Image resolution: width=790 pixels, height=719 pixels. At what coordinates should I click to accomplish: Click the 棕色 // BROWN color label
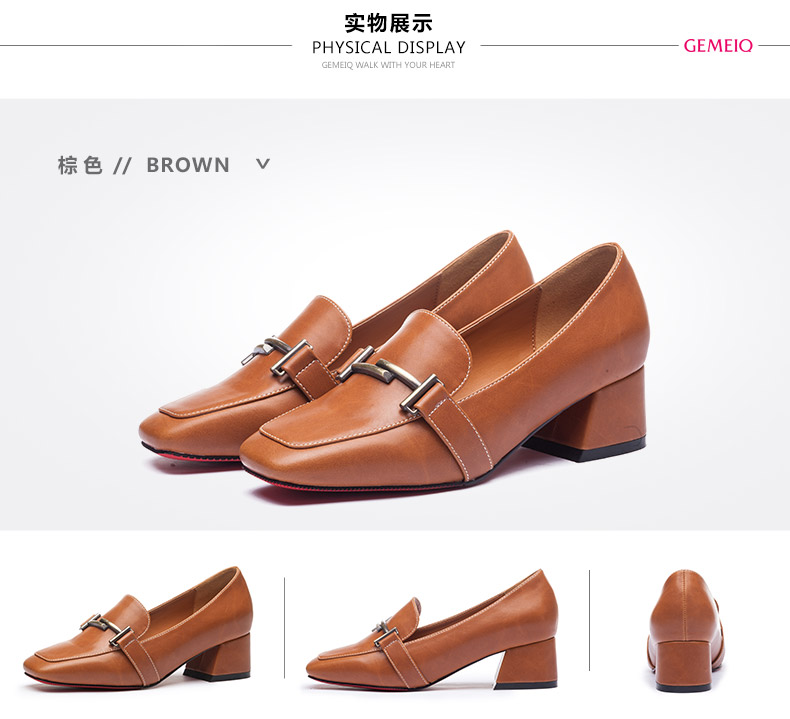pyautogui.click(x=144, y=165)
